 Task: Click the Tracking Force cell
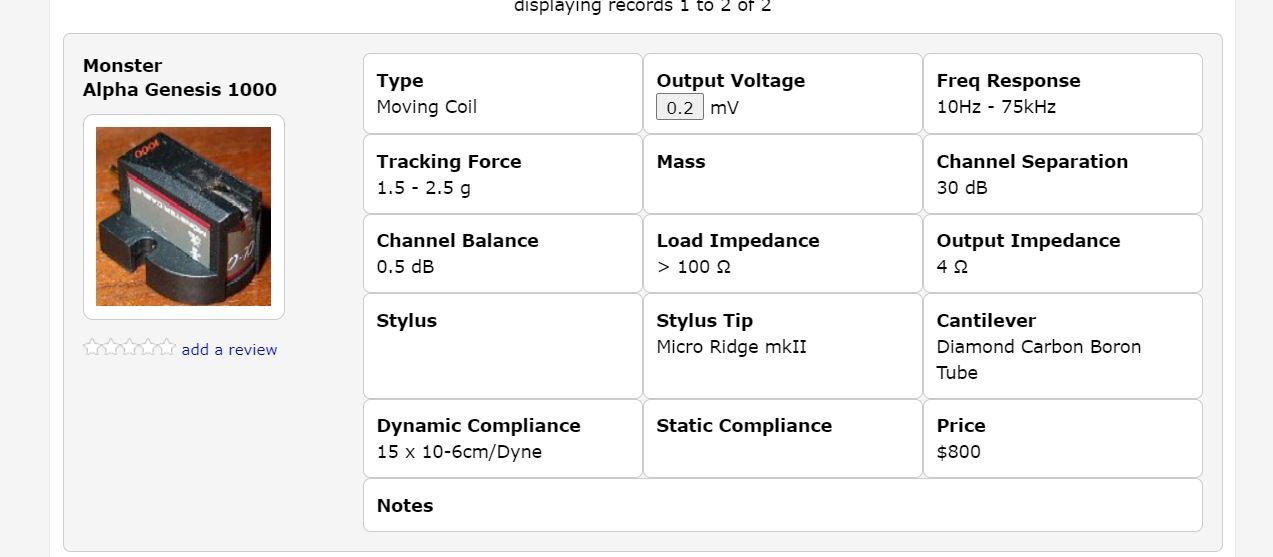[x=503, y=174]
